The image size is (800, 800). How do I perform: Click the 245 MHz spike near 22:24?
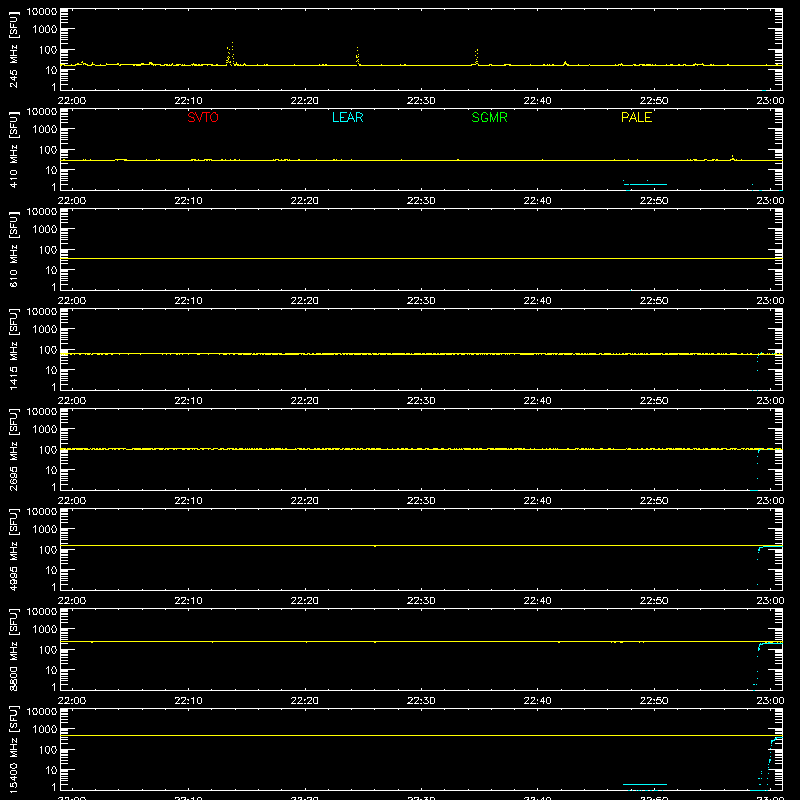click(x=357, y=56)
